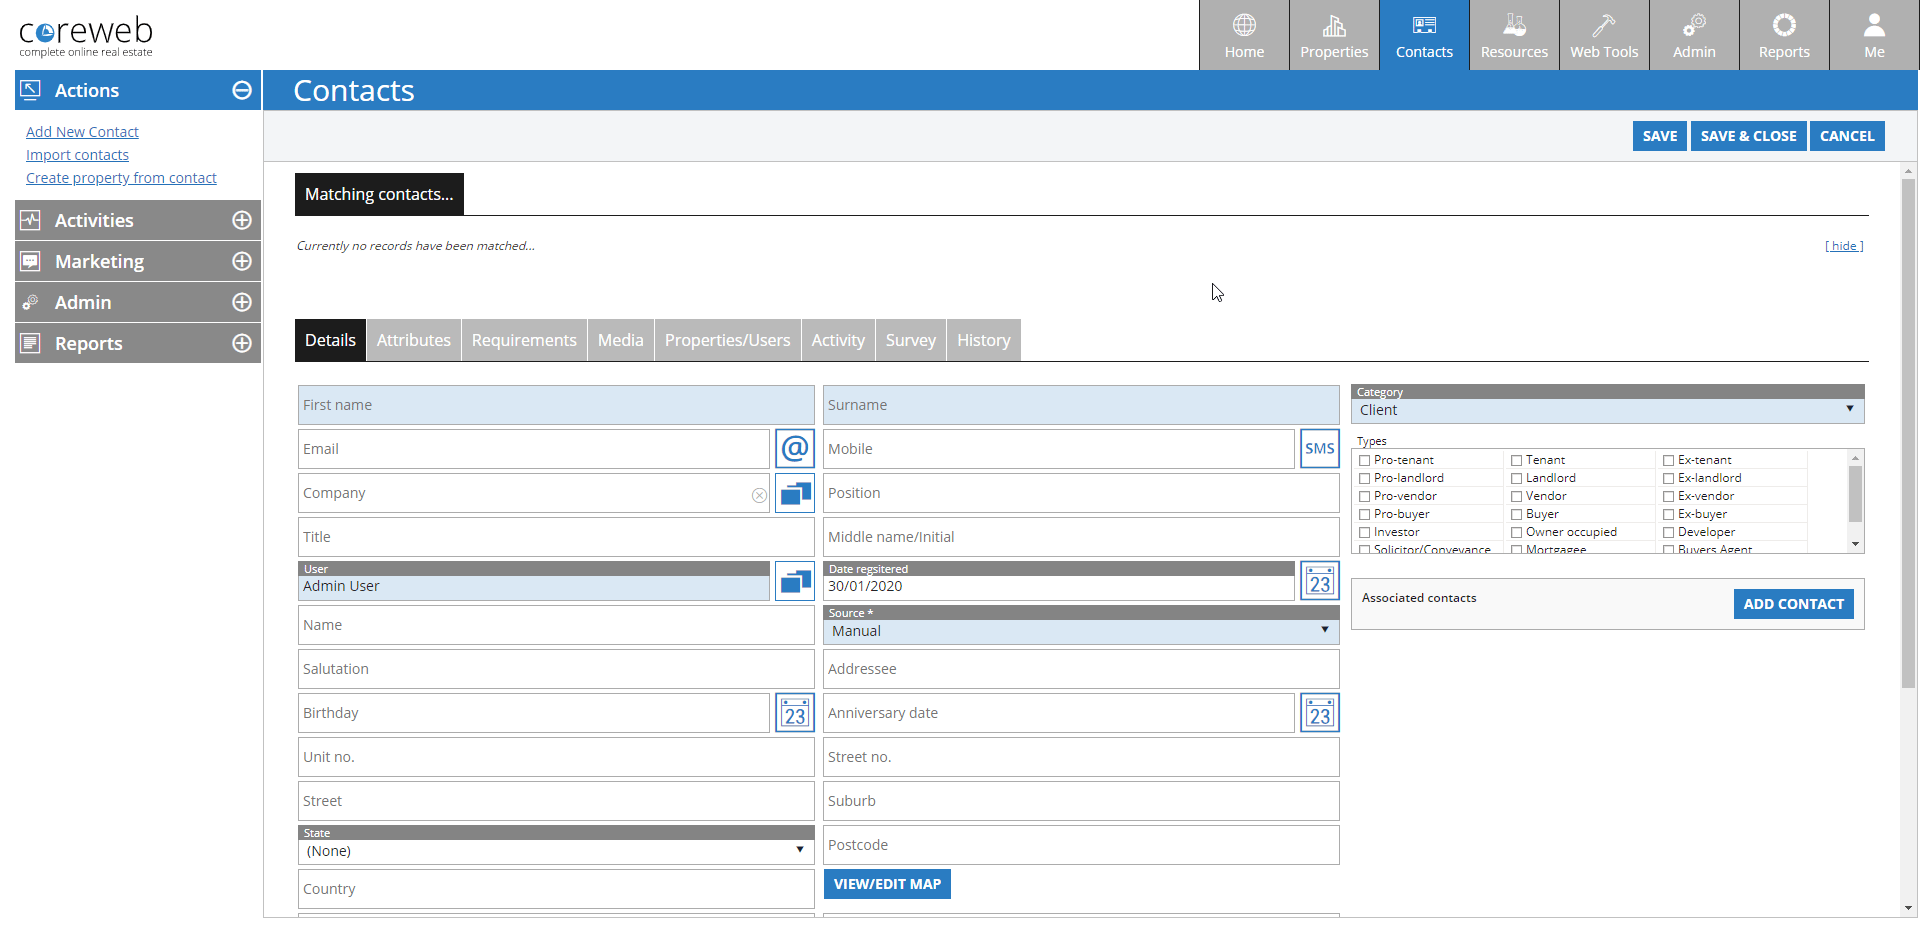Image resolution: width=1920 pixels, height=937 pixels.
Task: Open the Anniversary date calendar icon
Action: click(1319, 713)
